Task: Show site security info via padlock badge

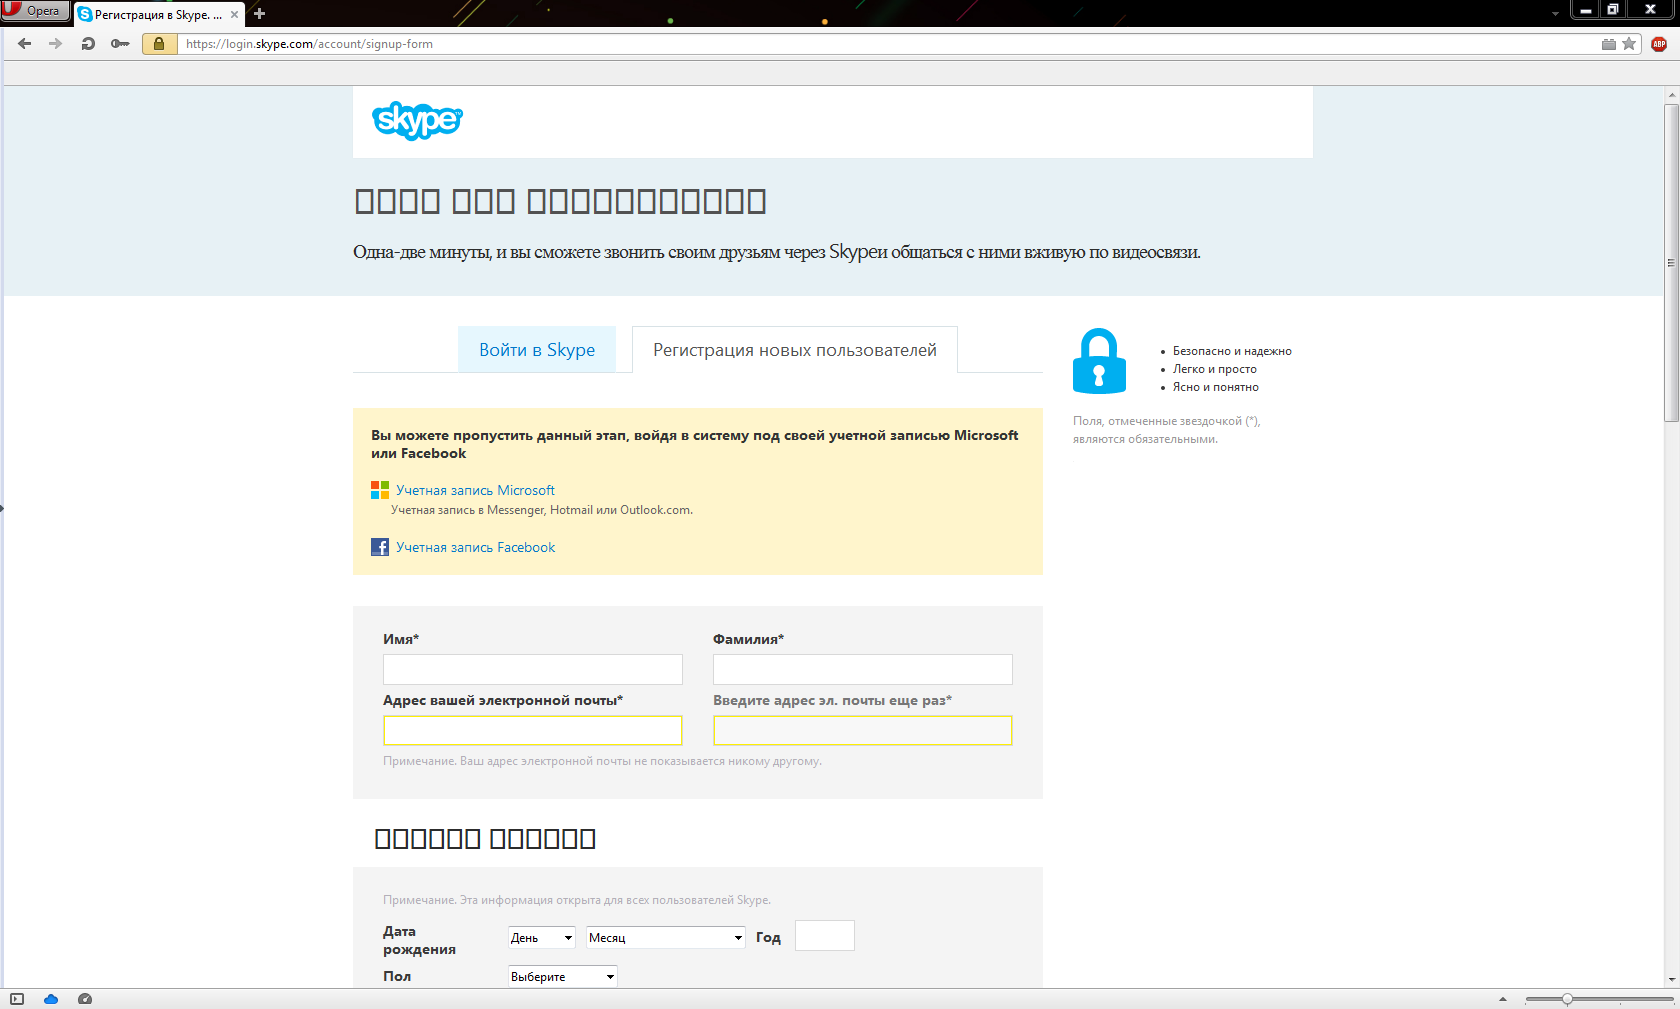Action: point(159,44)
